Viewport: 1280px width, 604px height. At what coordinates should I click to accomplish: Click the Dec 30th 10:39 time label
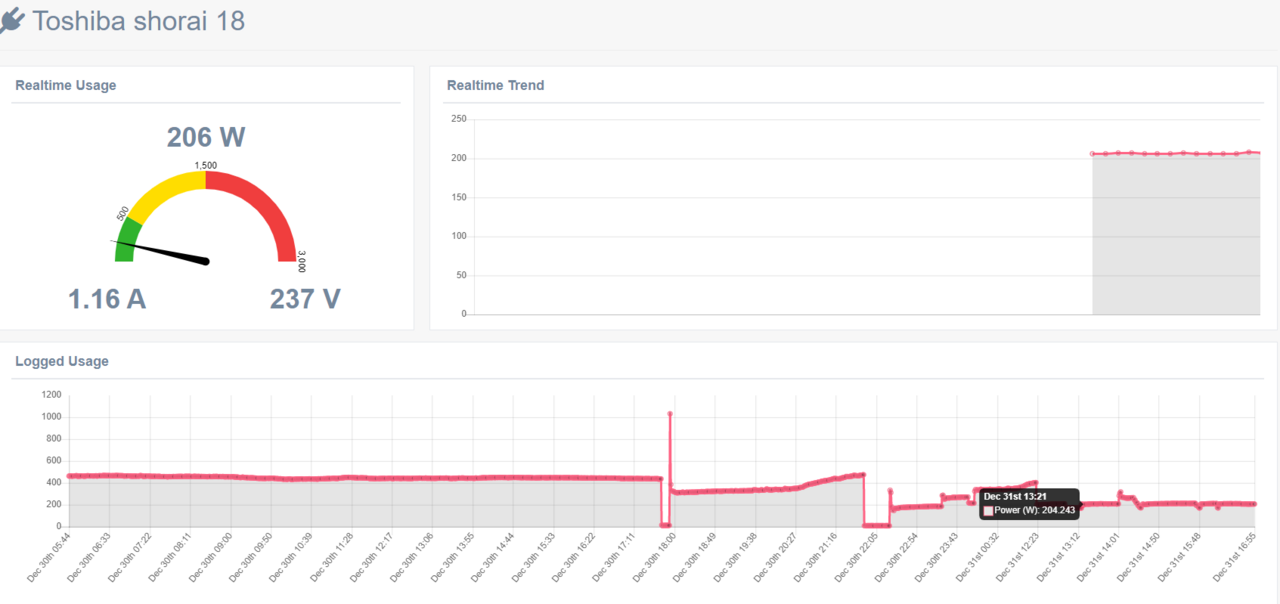click(292, 558)
